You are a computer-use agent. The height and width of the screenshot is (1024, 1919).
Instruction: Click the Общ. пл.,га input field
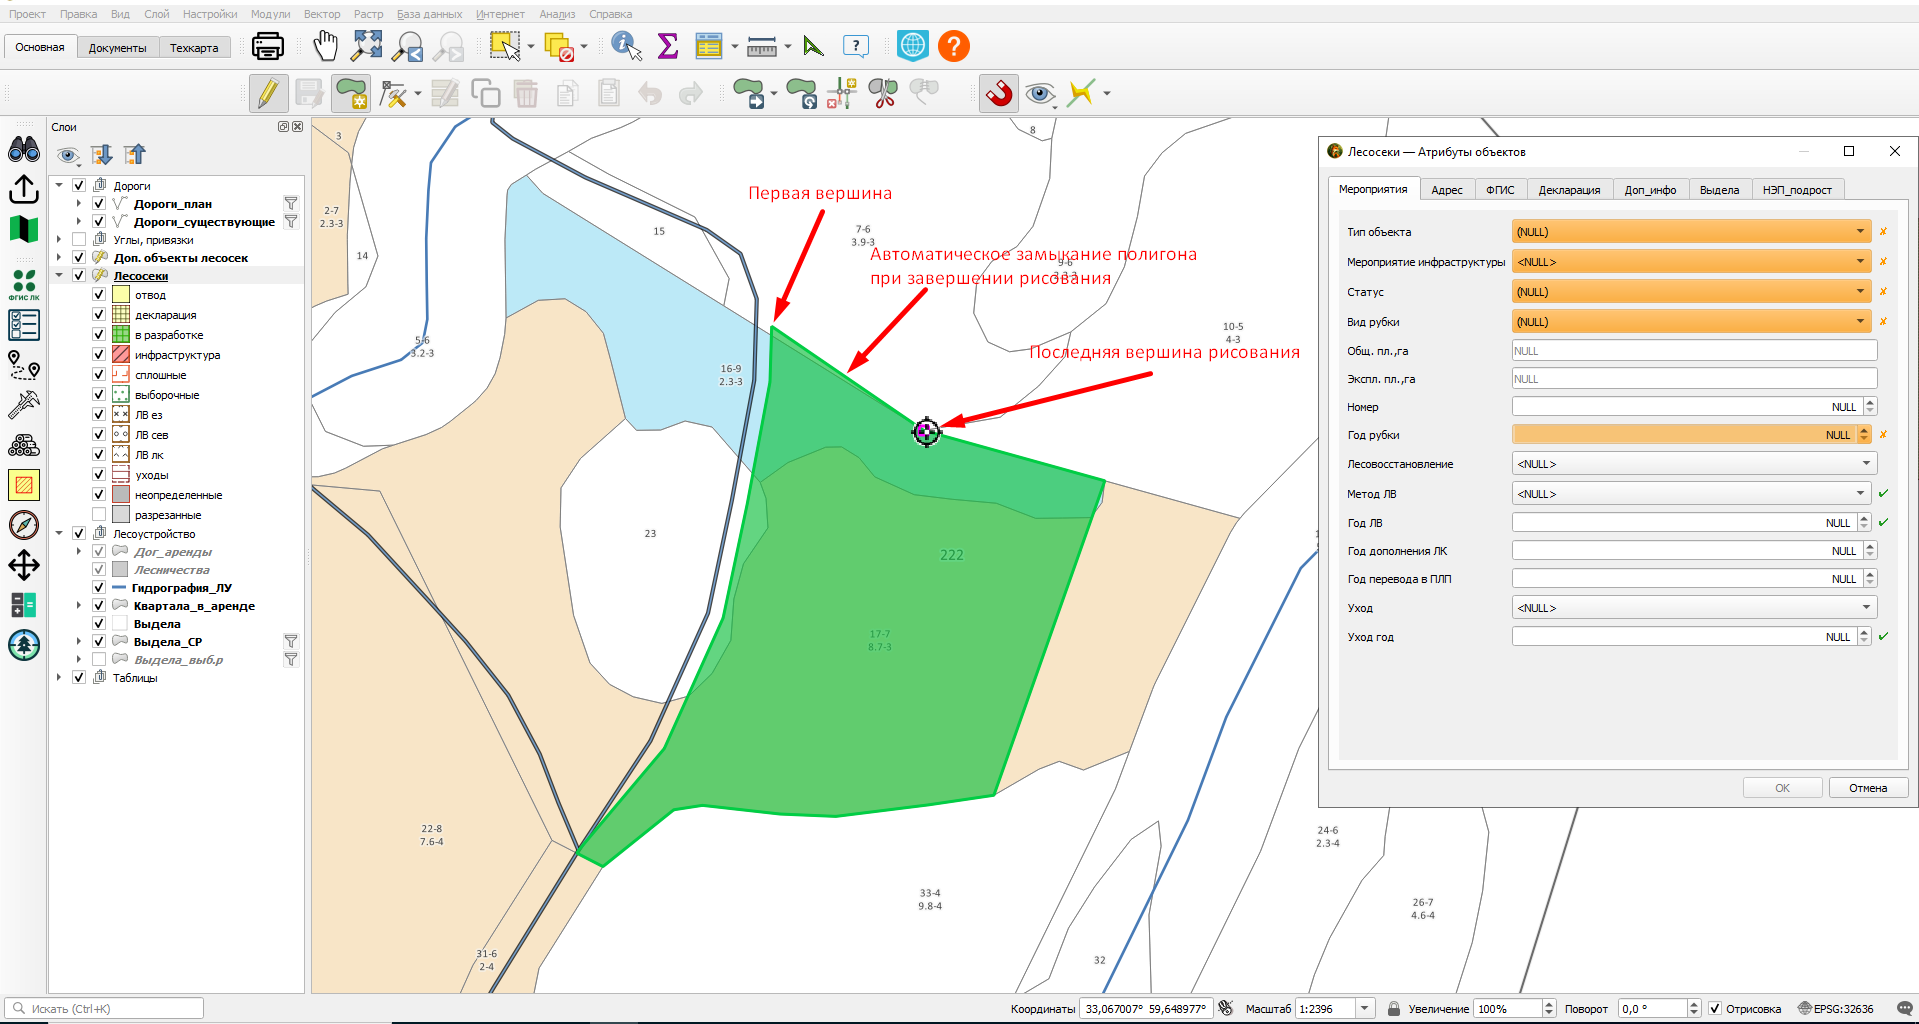1694,351
